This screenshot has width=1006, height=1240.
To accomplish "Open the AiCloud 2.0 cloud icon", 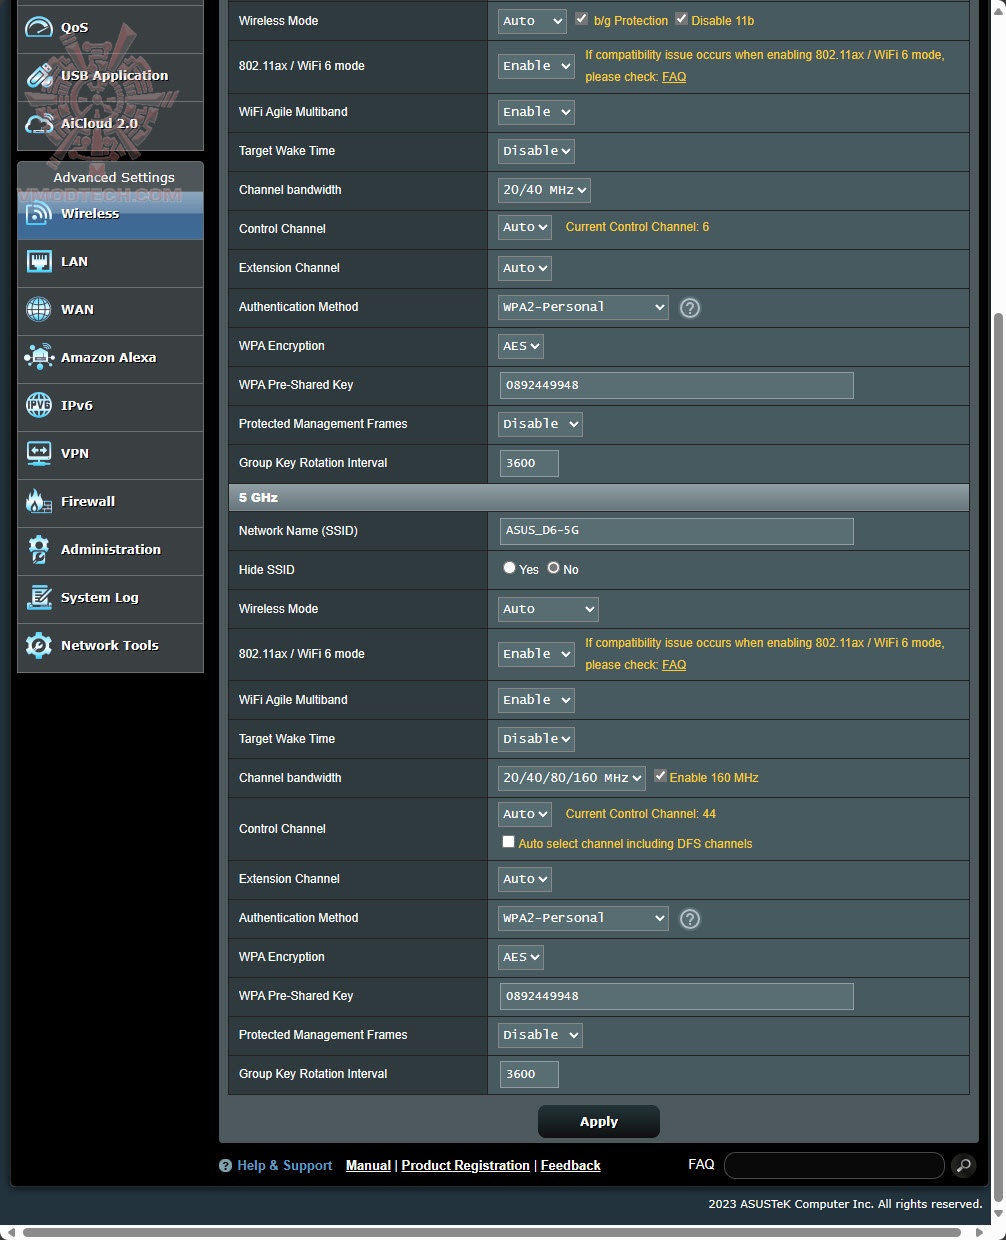I will click(38, 123).
